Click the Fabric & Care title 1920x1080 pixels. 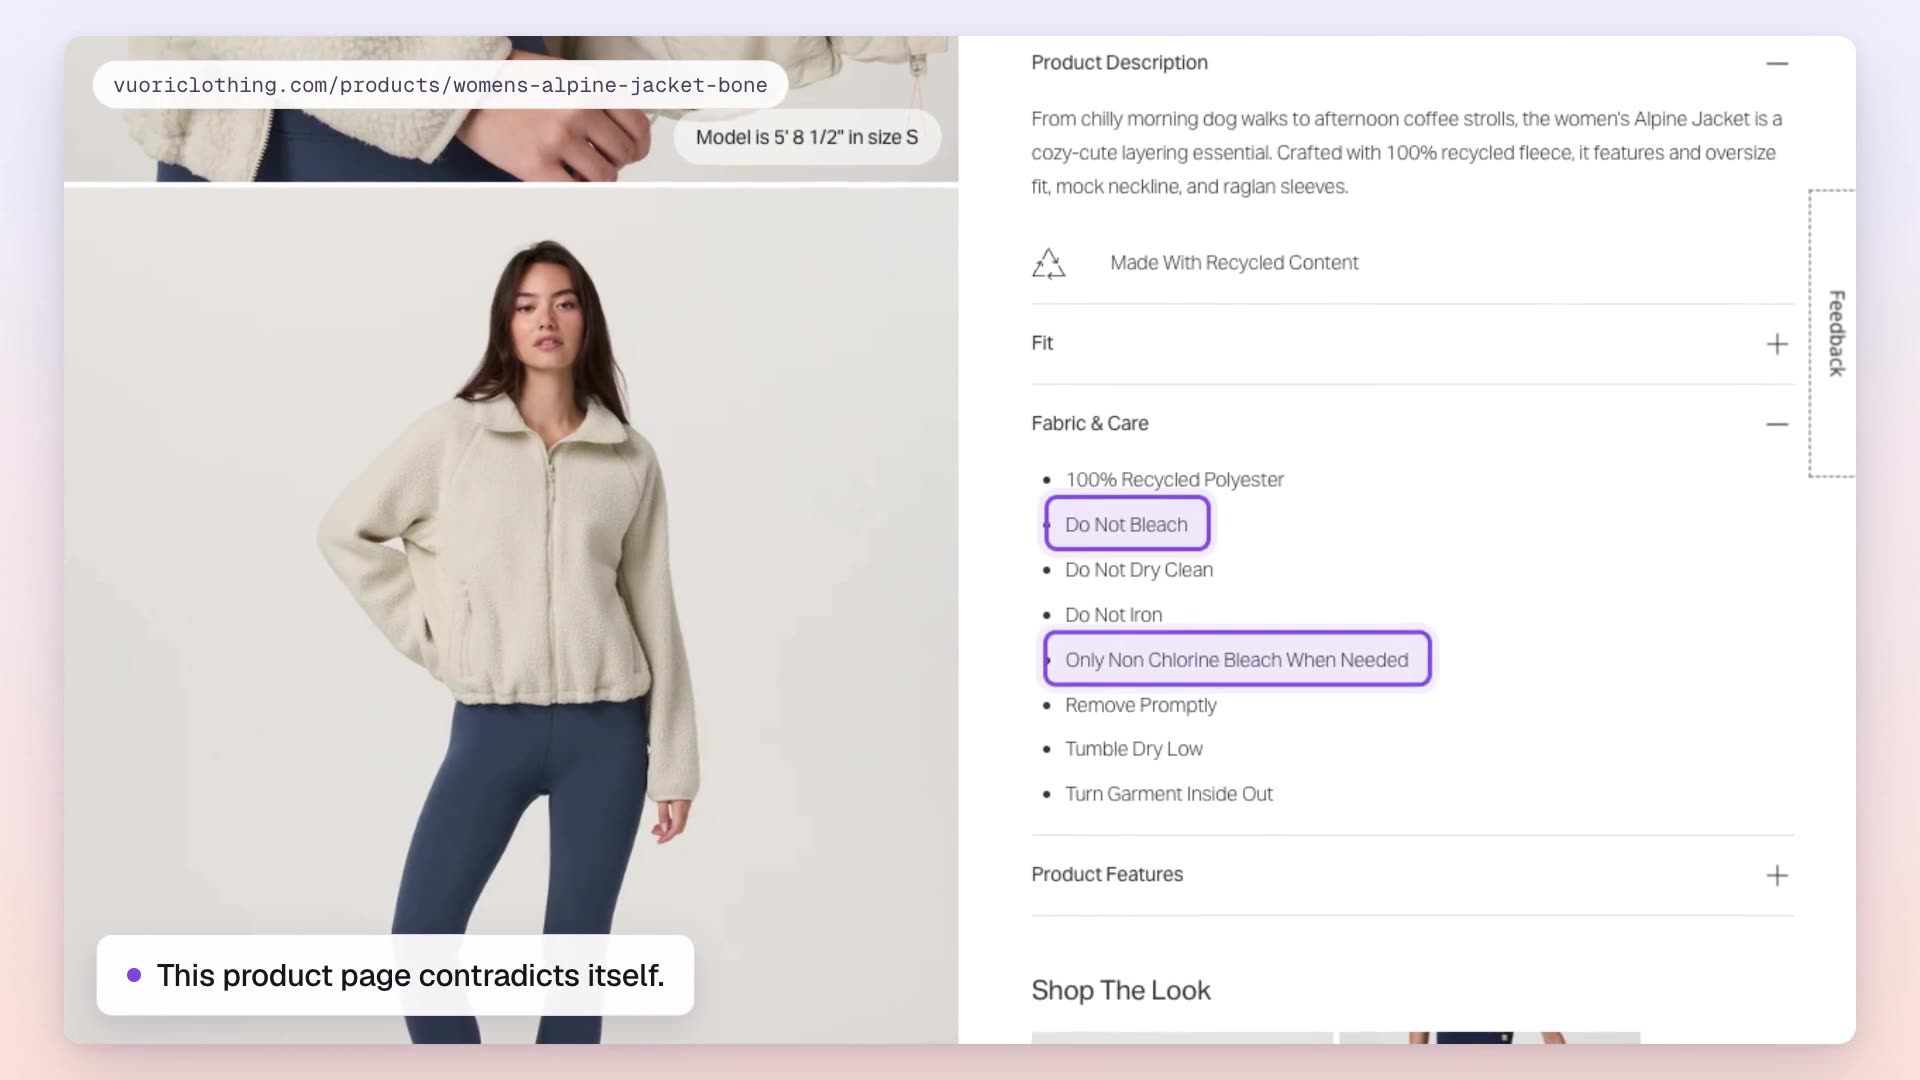(x=1089, y=423)
